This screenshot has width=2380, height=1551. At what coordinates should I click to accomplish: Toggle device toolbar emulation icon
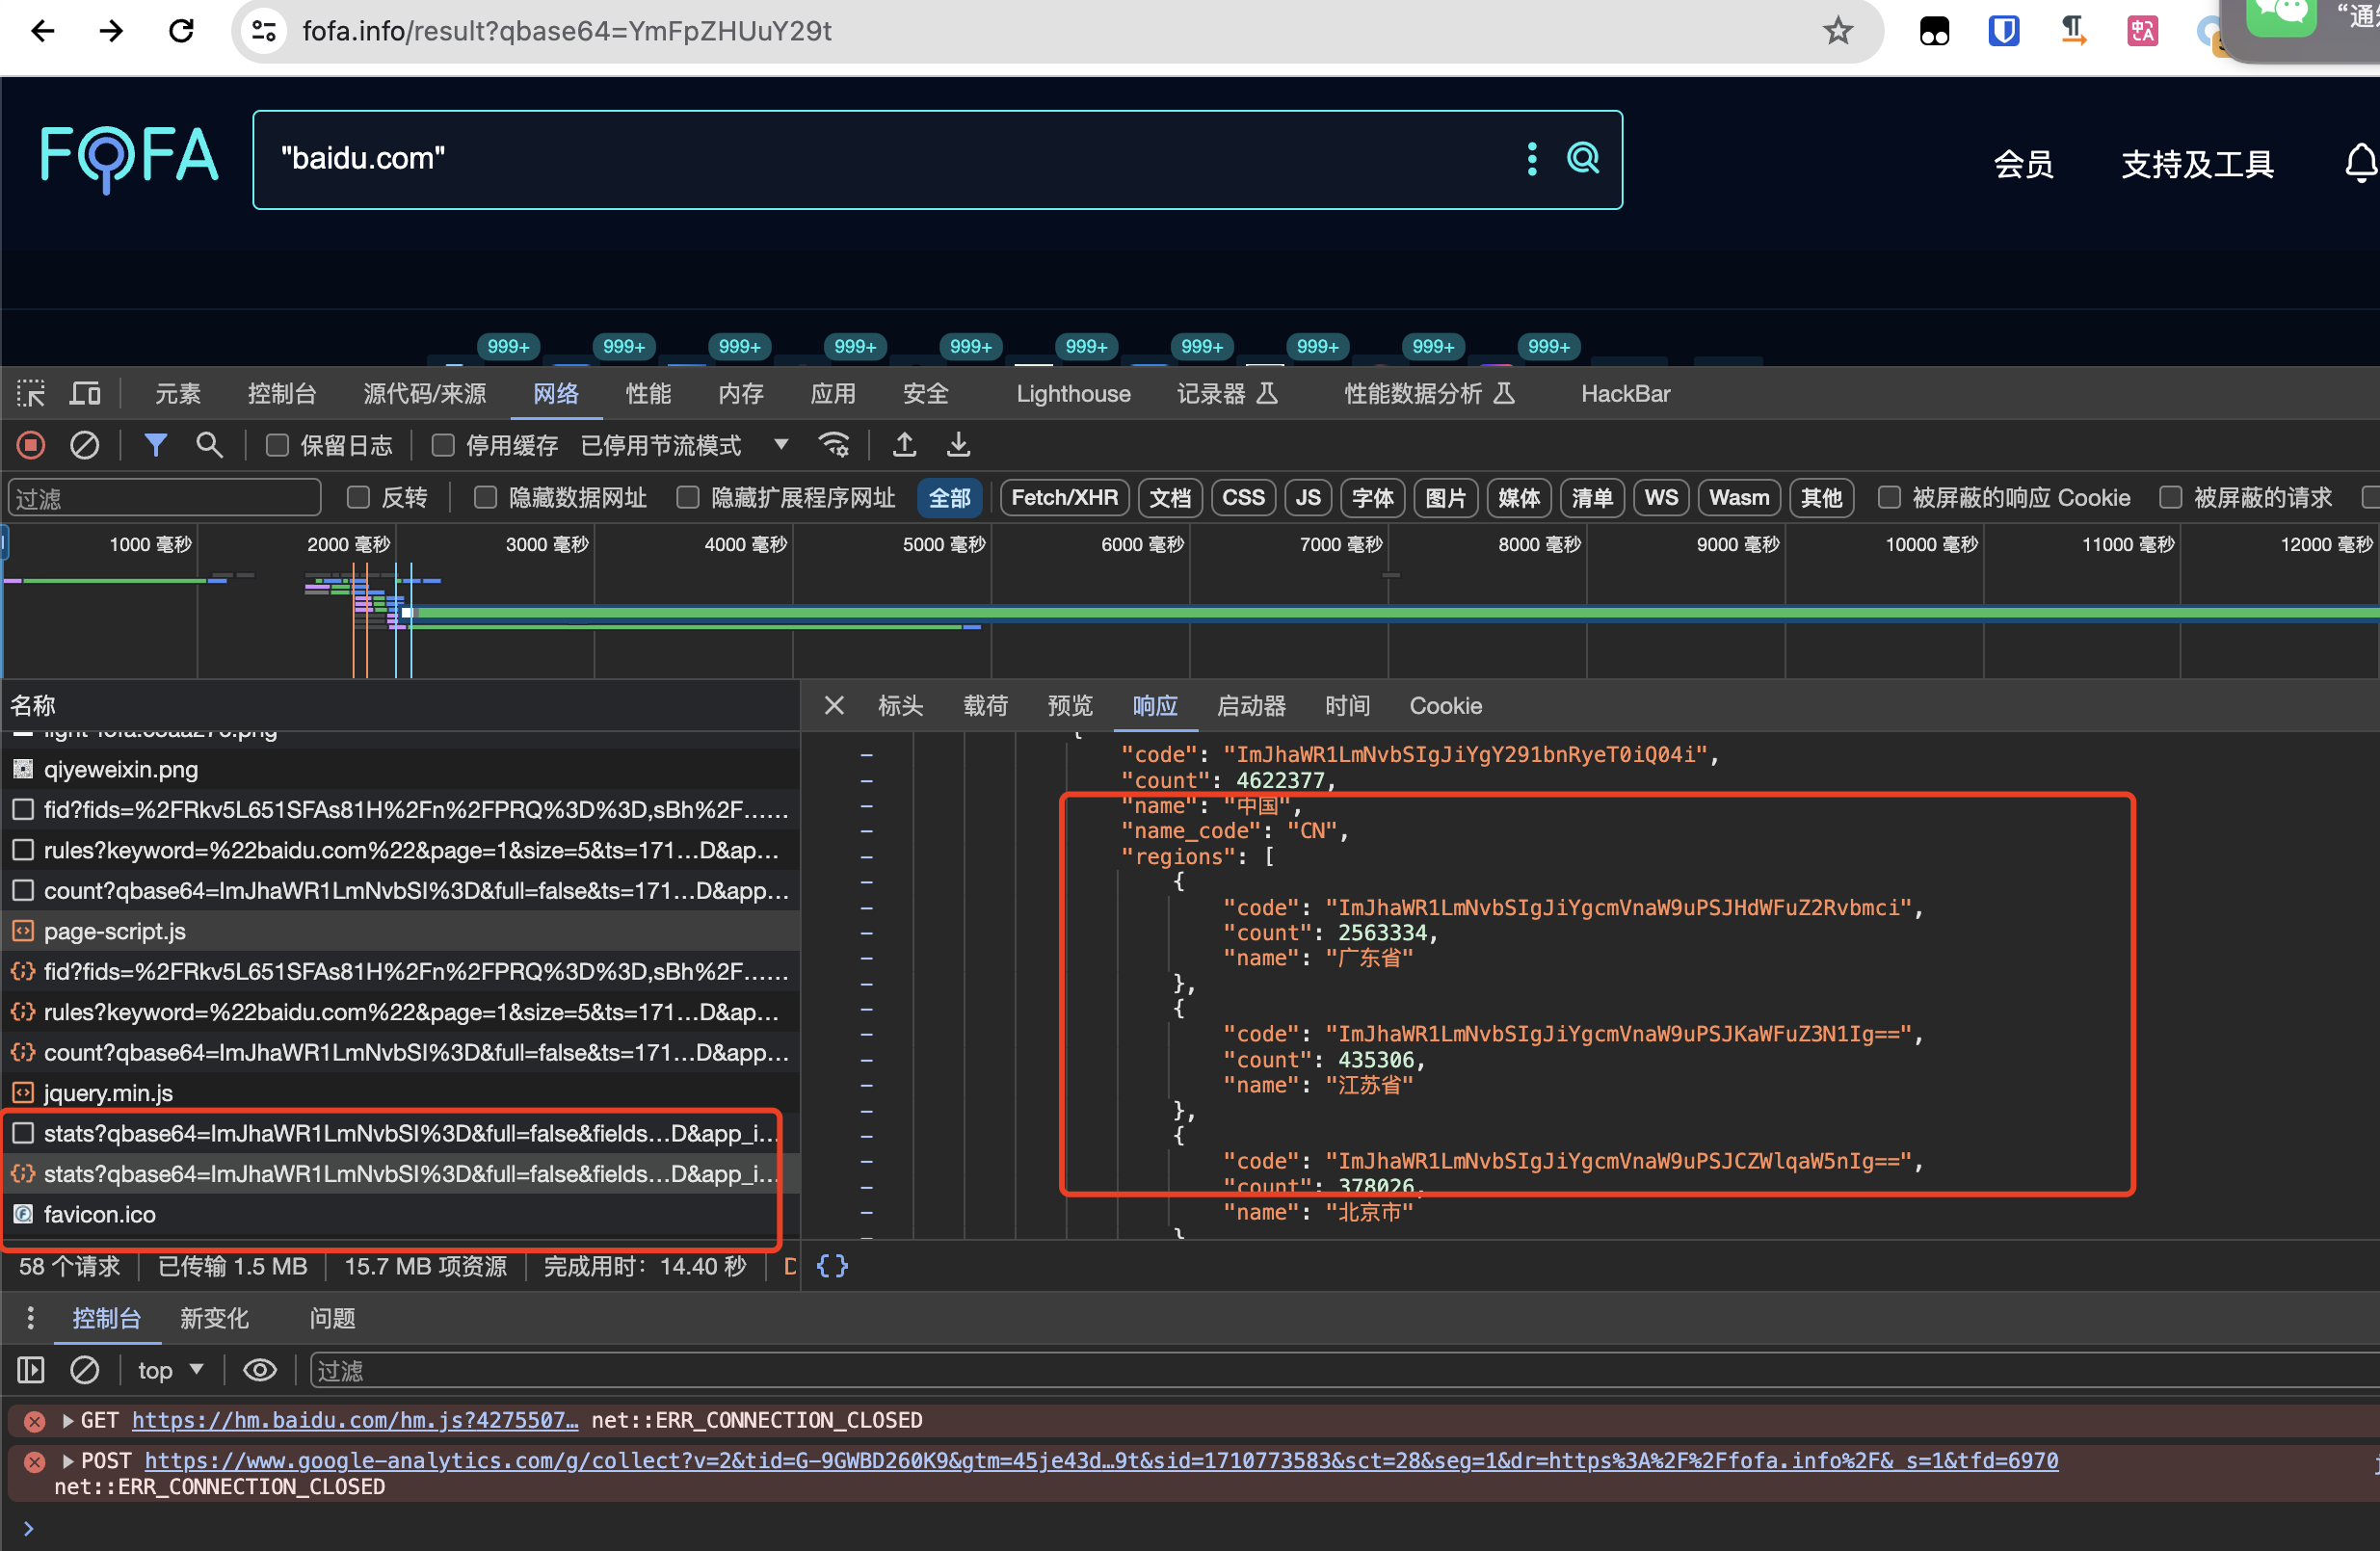tap(85, 393)
